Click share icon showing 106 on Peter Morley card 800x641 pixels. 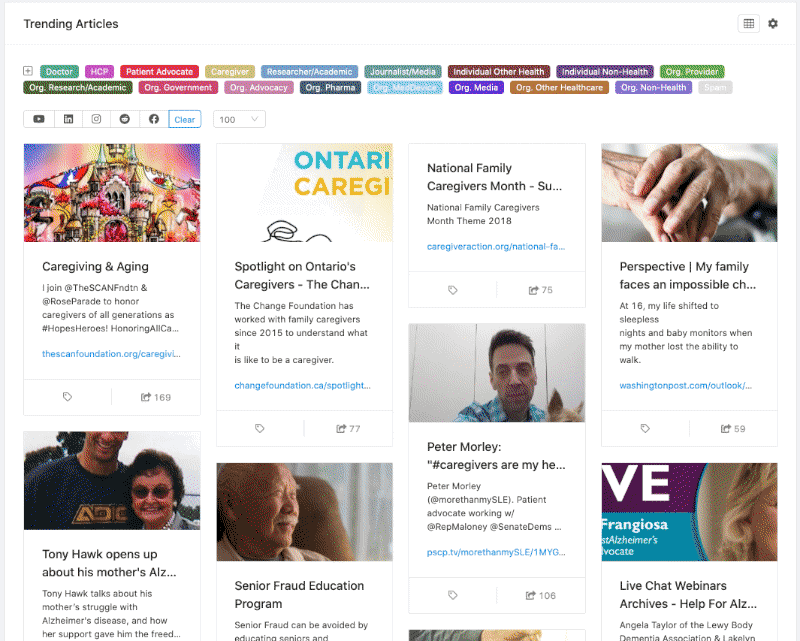coord(540,595)
